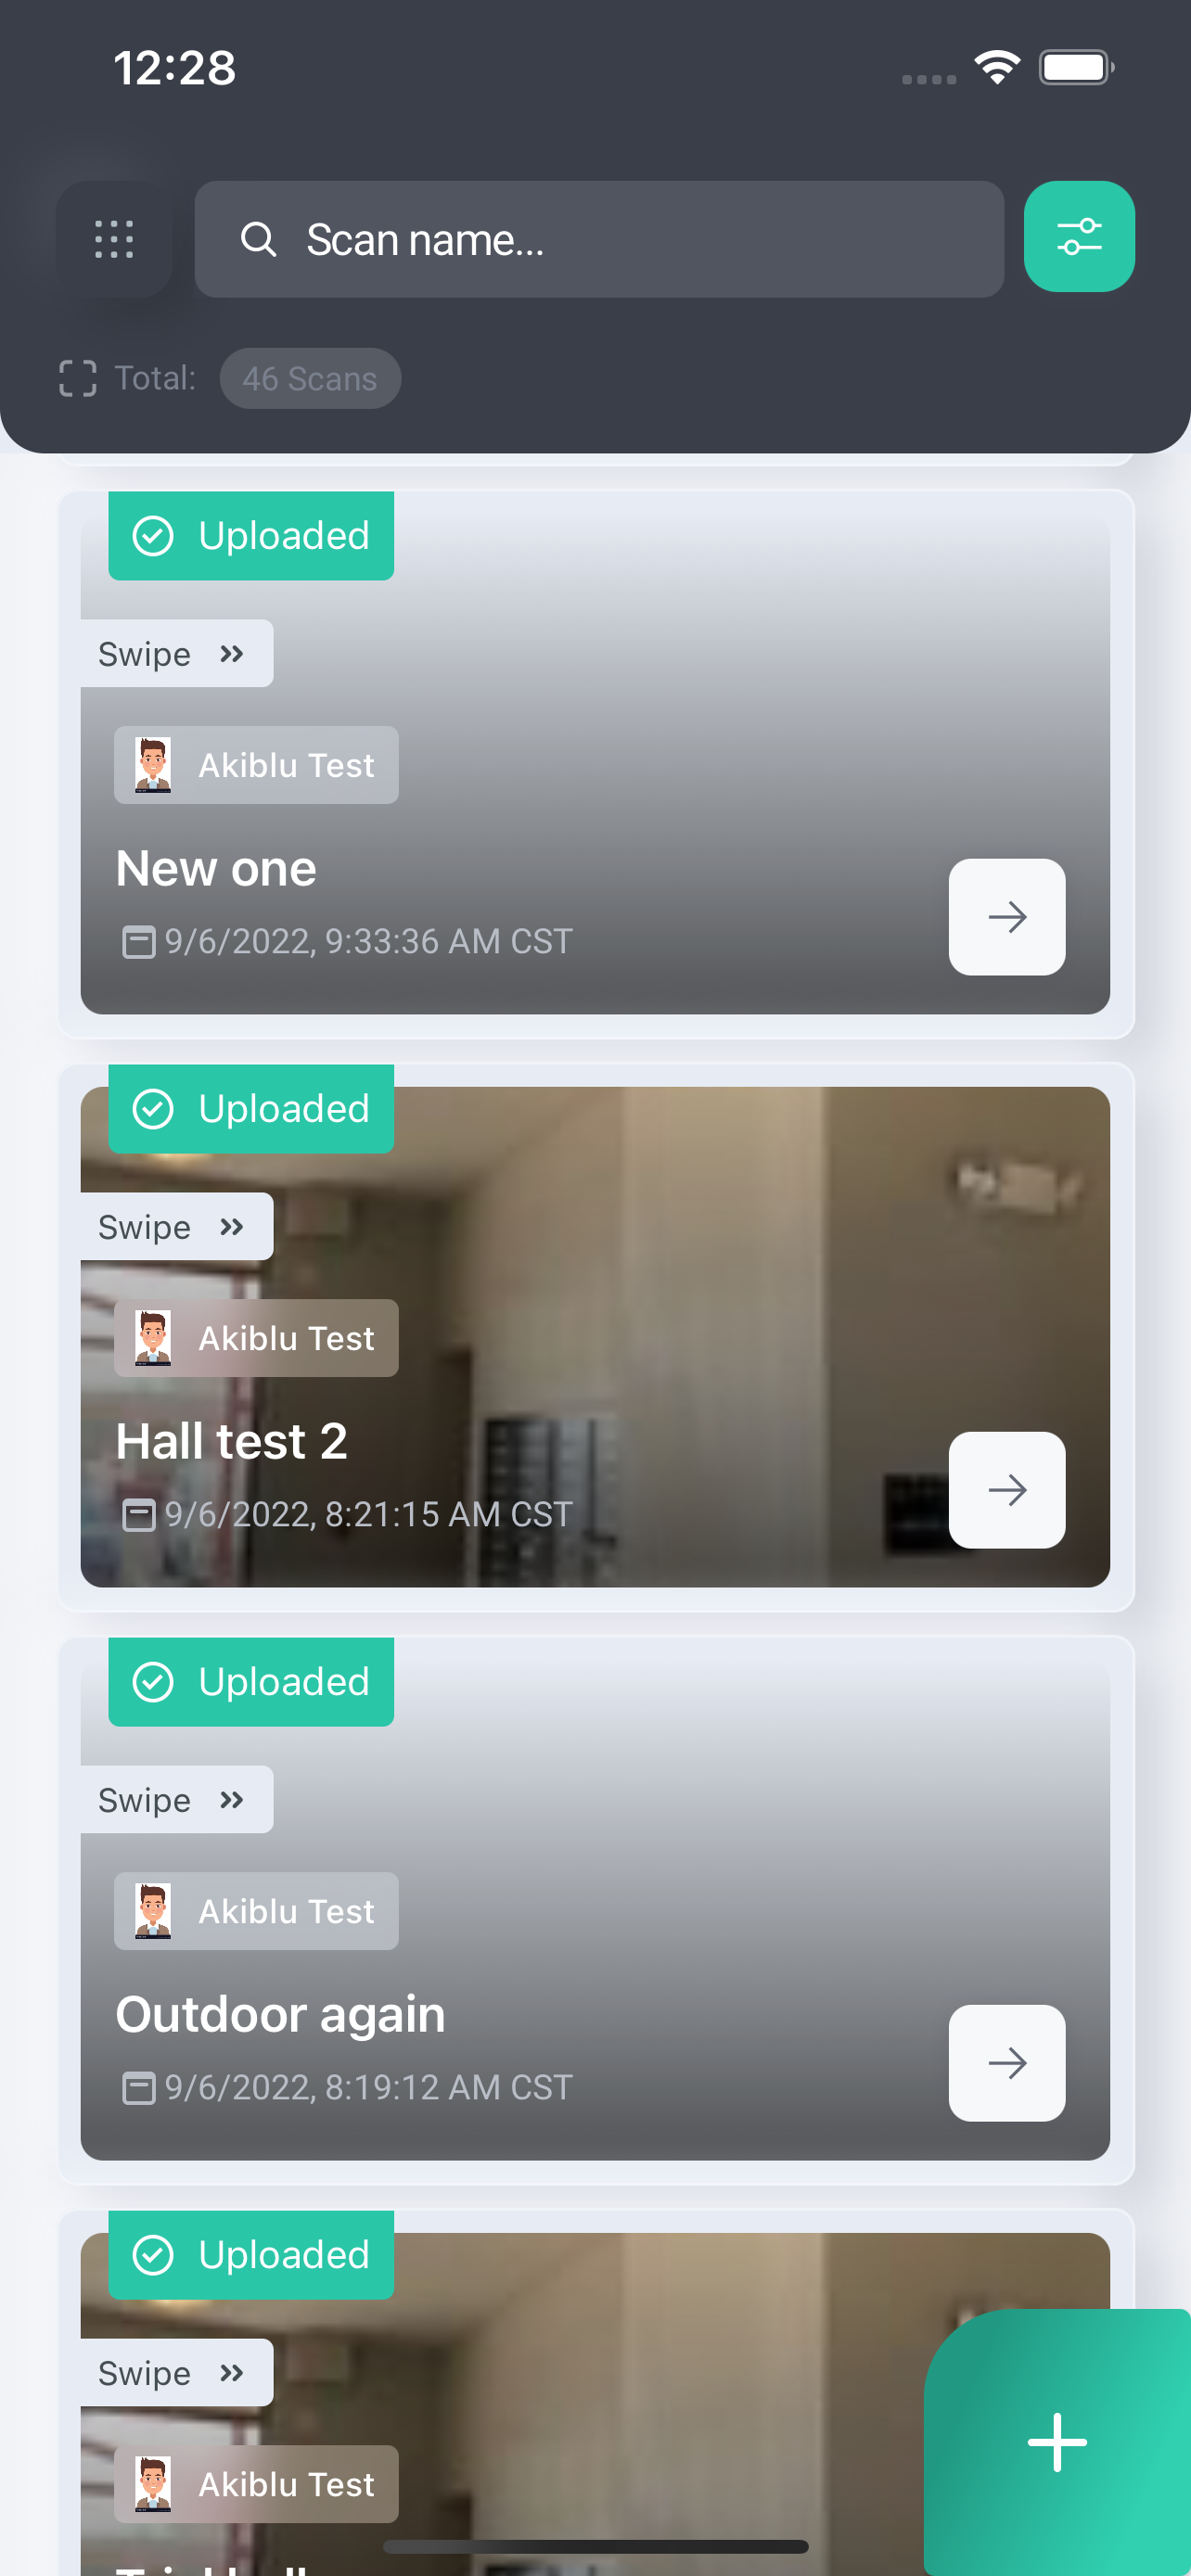This screenshot has width=1191, height=2576.
Task: Open the New one scan arrow
Action: pyautogui.click(x=1007, y=917)
